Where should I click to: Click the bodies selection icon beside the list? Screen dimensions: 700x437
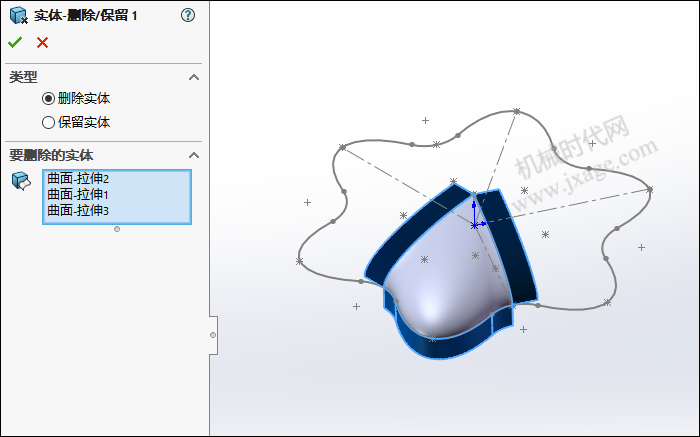[x=21, y=181]
